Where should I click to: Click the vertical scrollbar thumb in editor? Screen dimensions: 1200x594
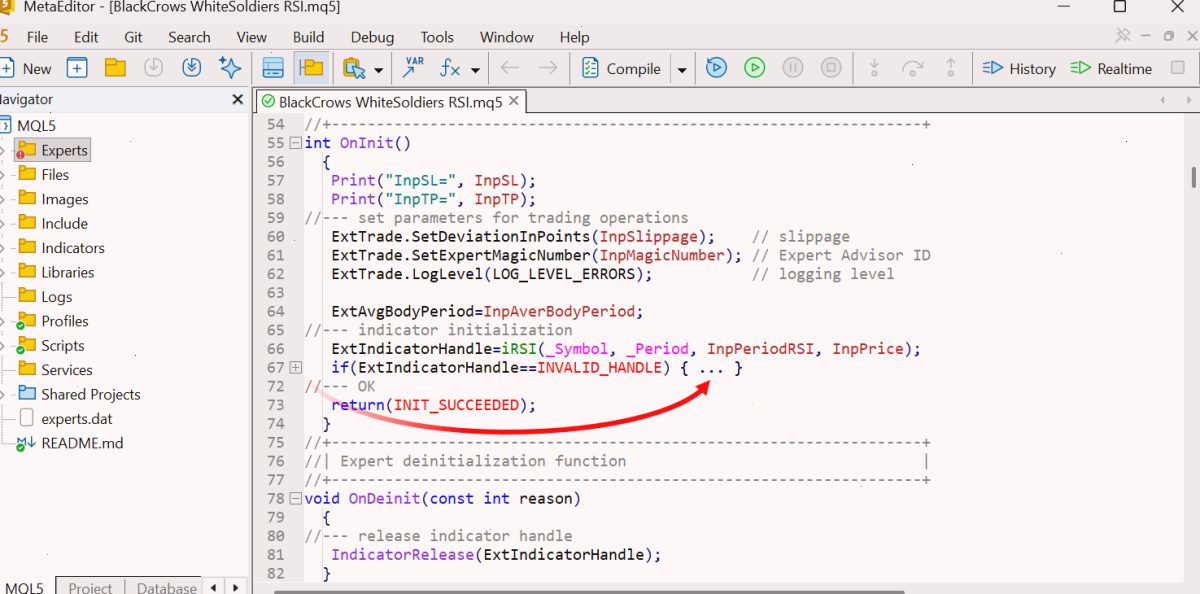[x=1193, y=178]
